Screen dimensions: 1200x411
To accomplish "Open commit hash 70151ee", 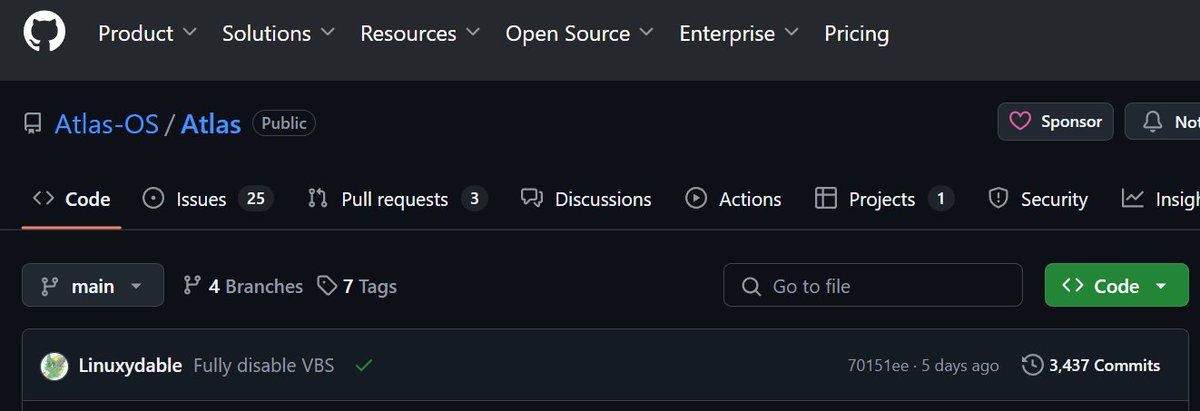I will 878,366.
